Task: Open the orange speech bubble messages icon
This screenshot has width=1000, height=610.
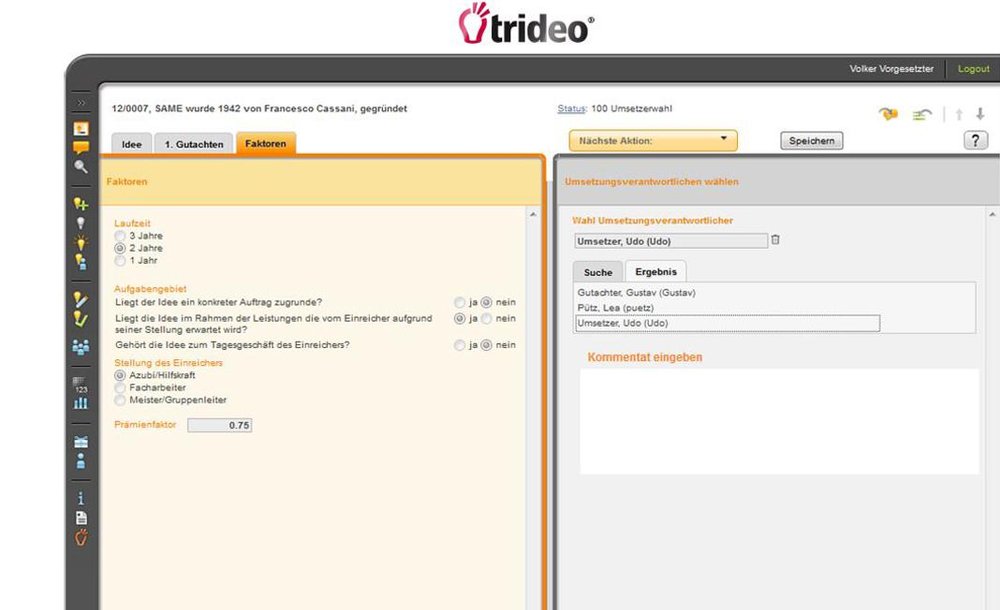Action: tap(81, 148)
